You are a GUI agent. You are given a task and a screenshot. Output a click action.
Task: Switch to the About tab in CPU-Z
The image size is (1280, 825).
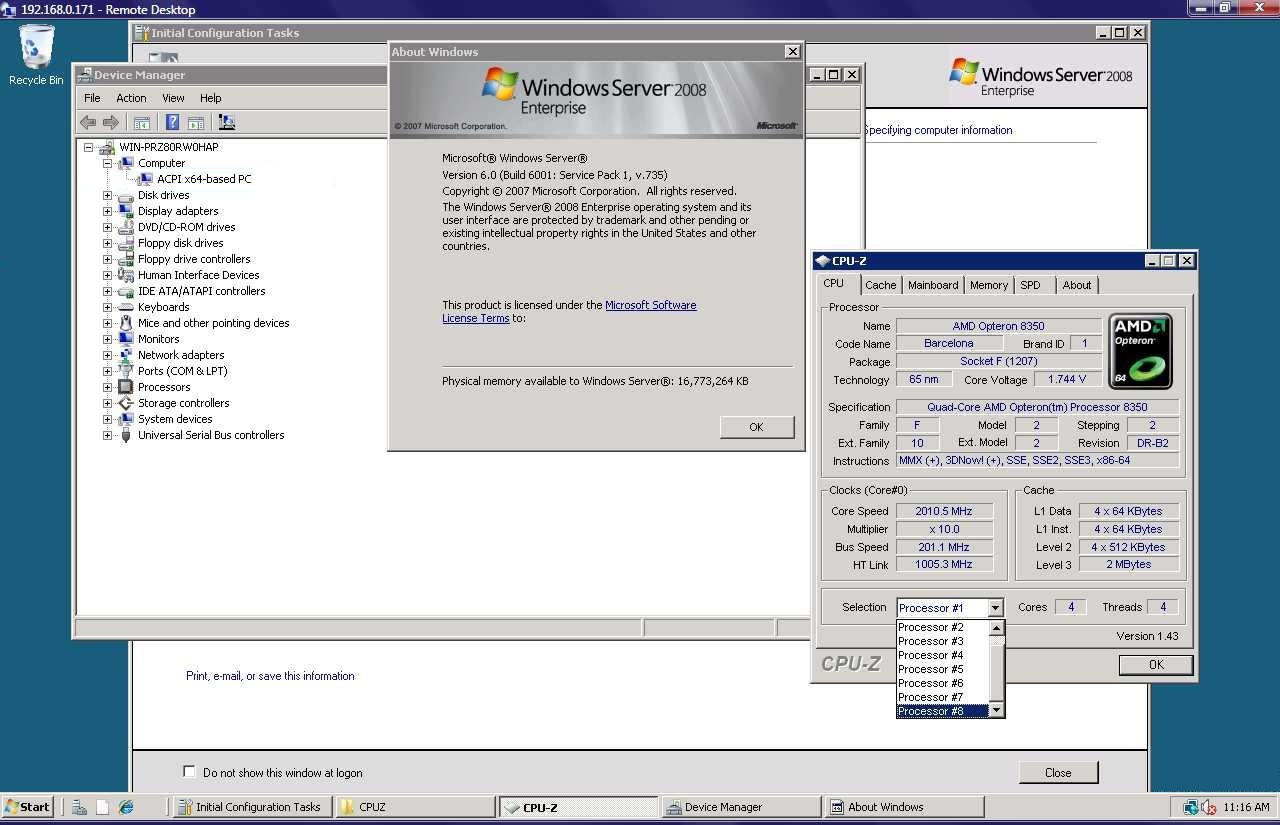tap(1077, 285)
